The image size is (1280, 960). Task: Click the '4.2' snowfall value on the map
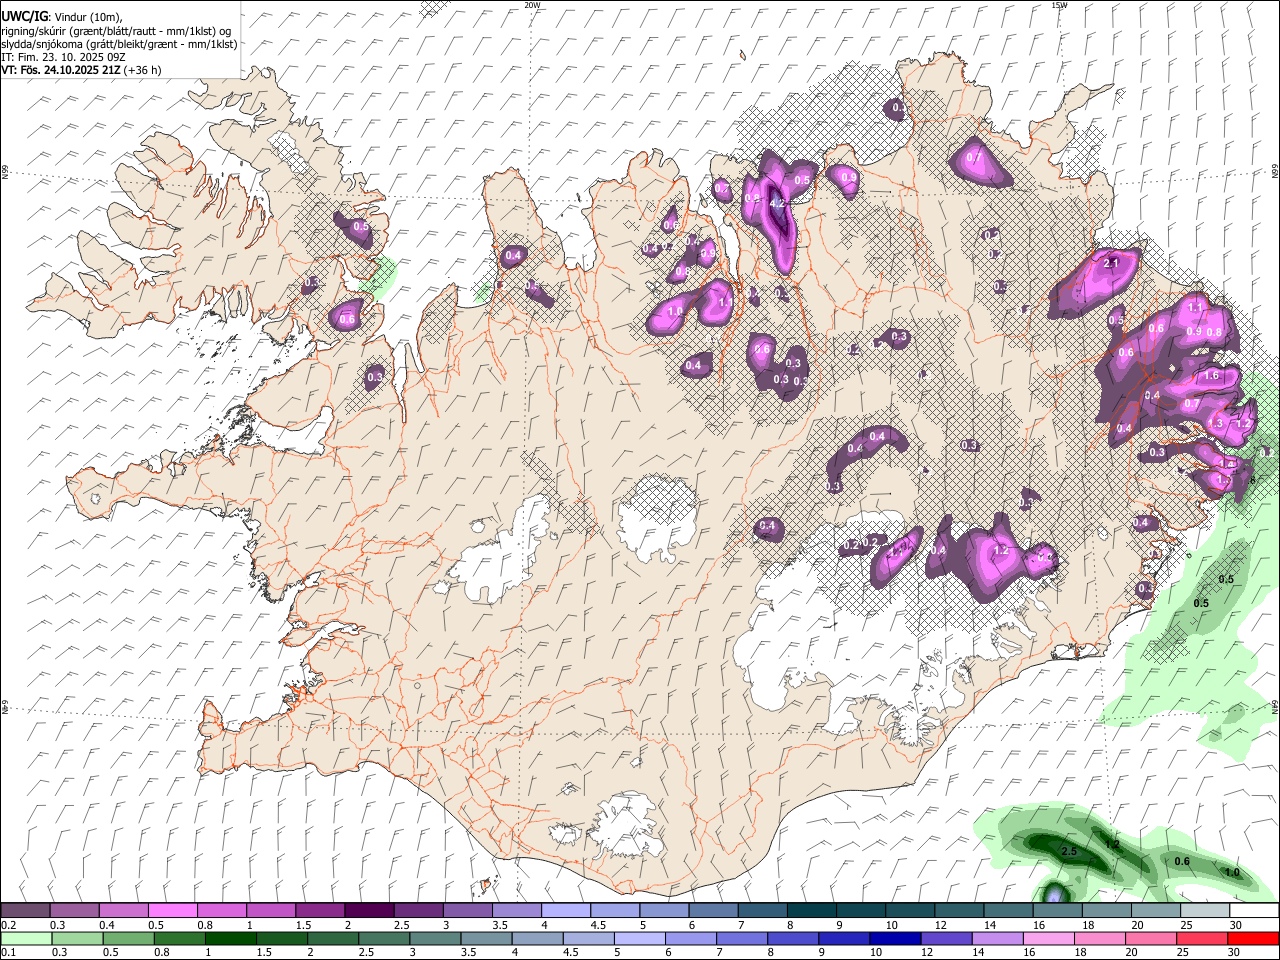[x=779, y=203]
